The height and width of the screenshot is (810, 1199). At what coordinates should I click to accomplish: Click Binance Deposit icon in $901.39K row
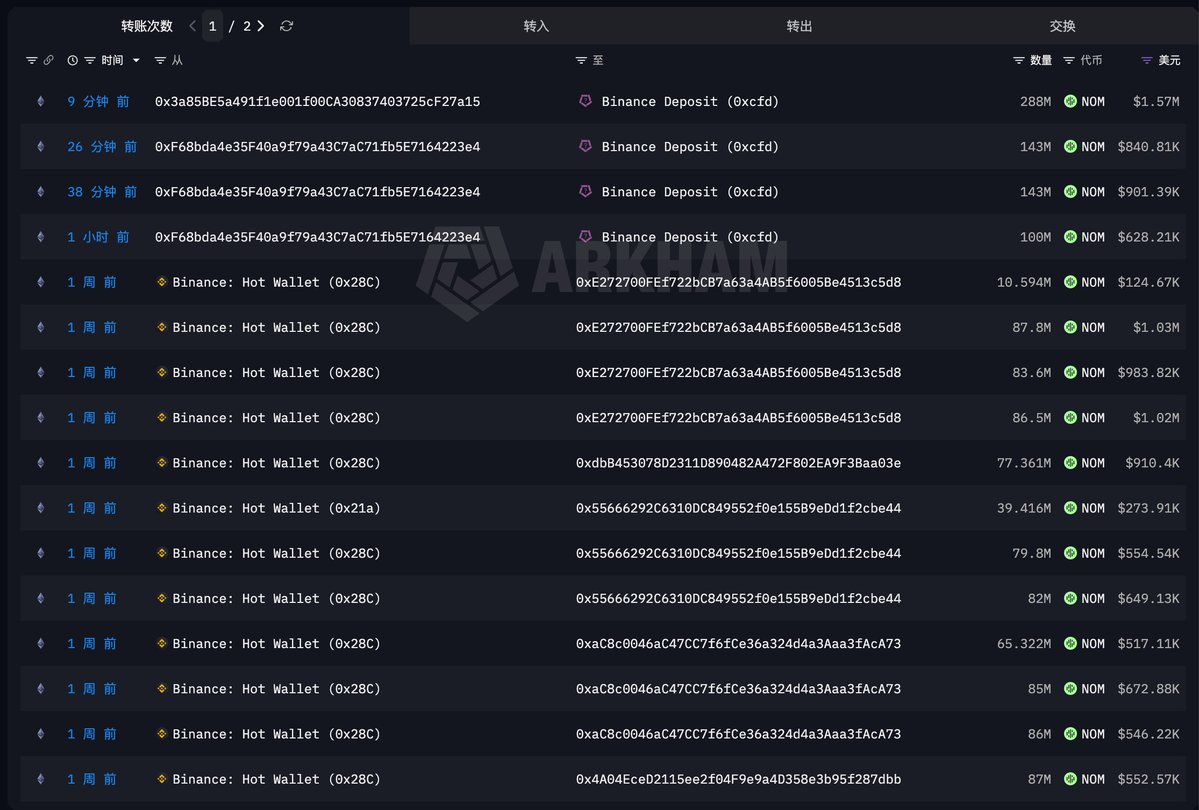[585, 191]
